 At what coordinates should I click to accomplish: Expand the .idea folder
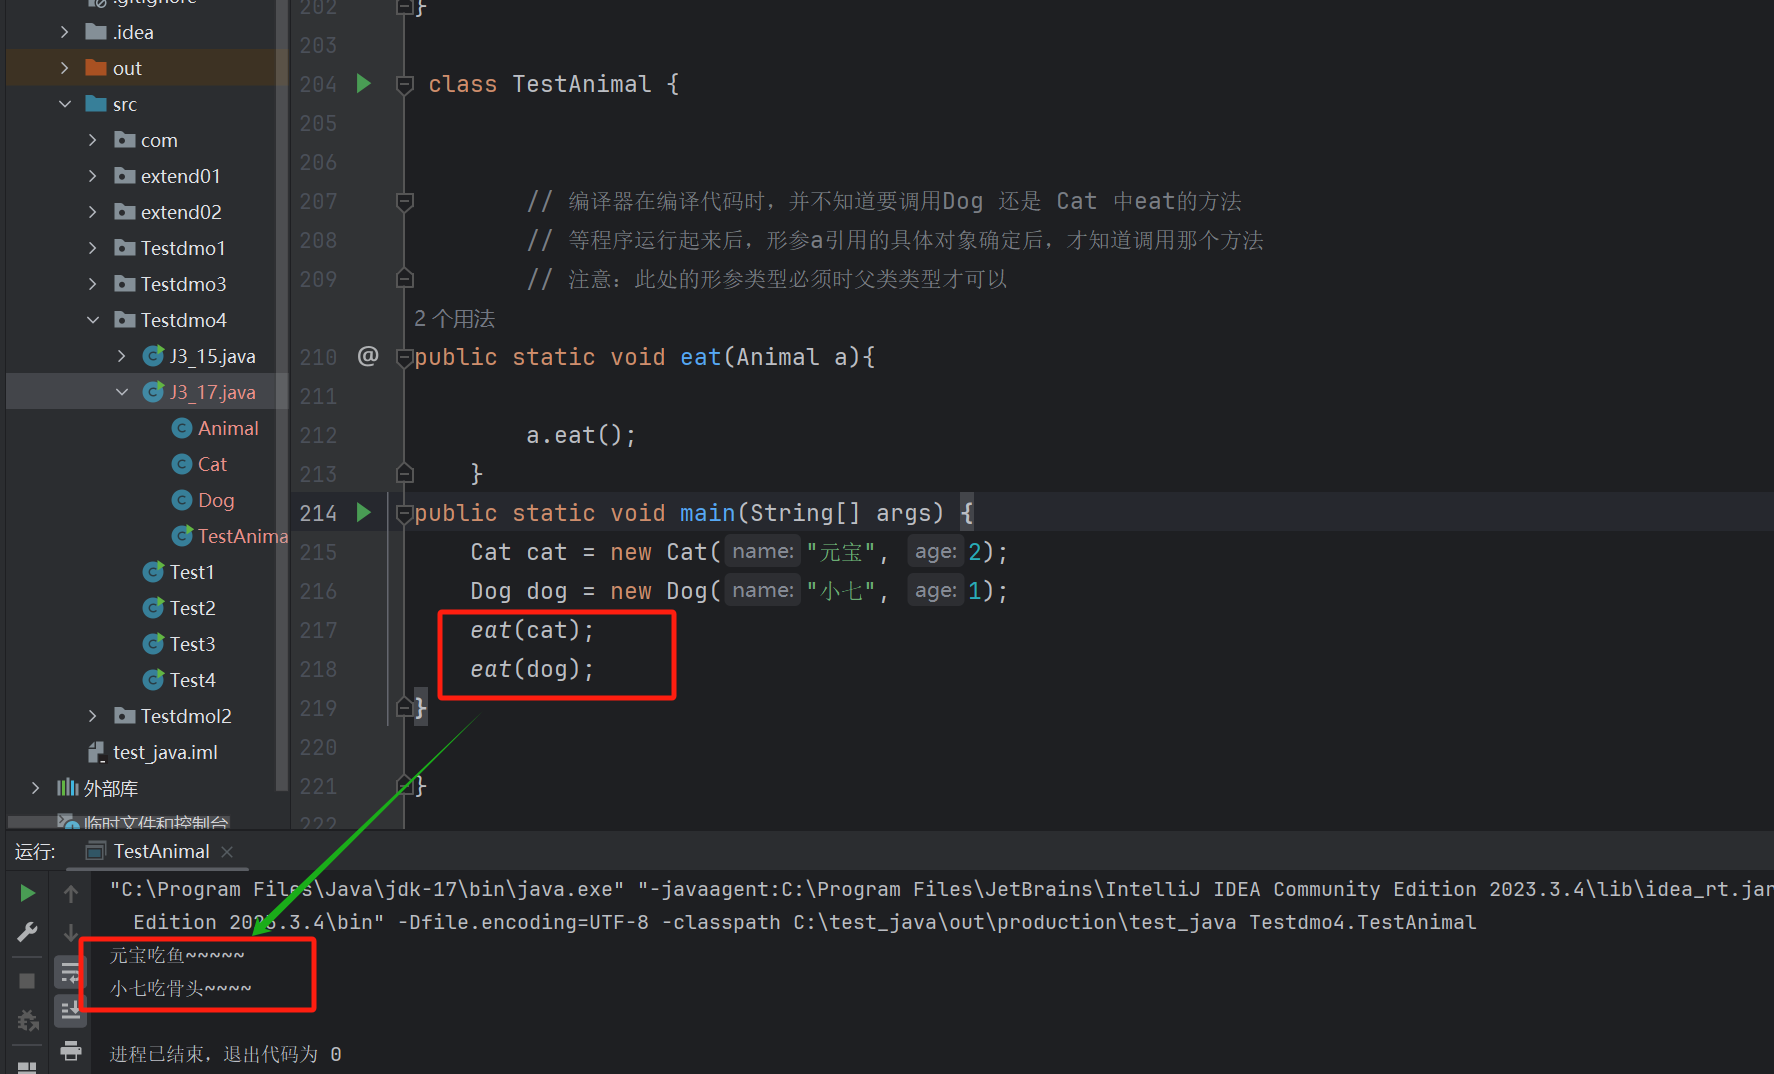(x=64, y=32)
